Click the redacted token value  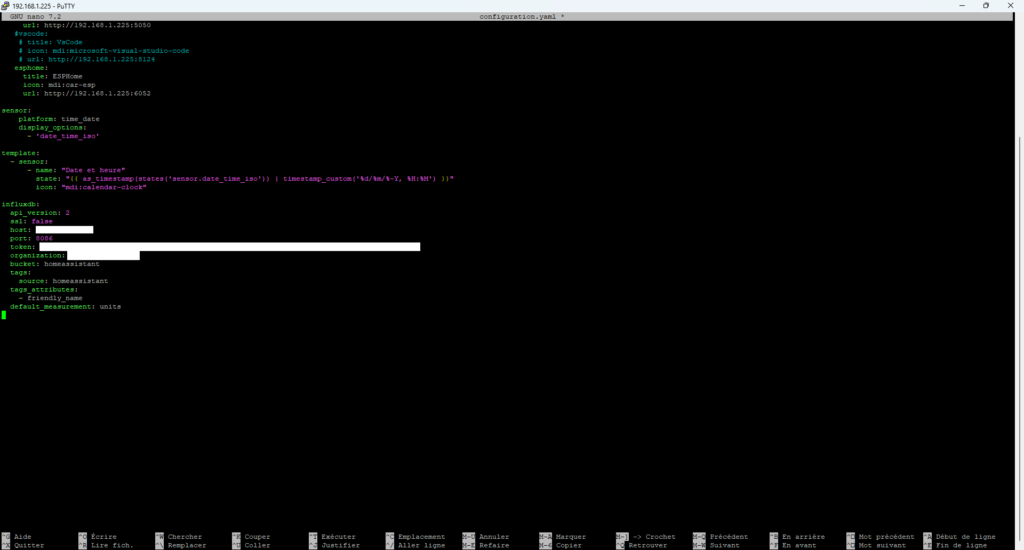(229, 247)
